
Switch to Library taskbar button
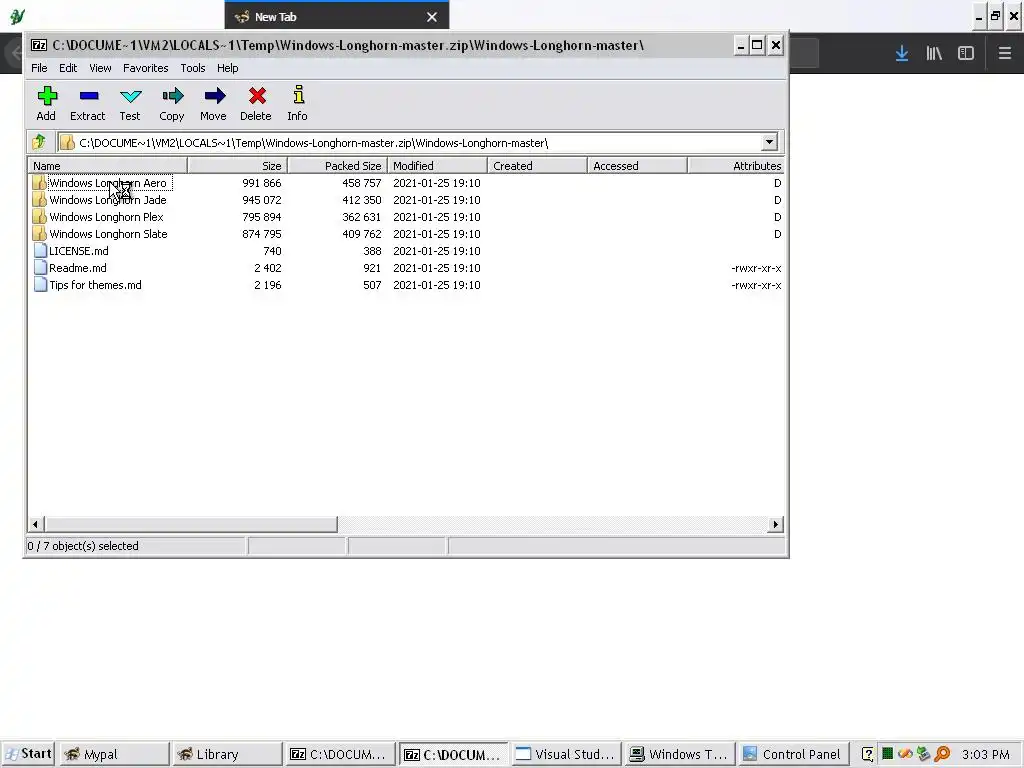(x=227, y=754)
